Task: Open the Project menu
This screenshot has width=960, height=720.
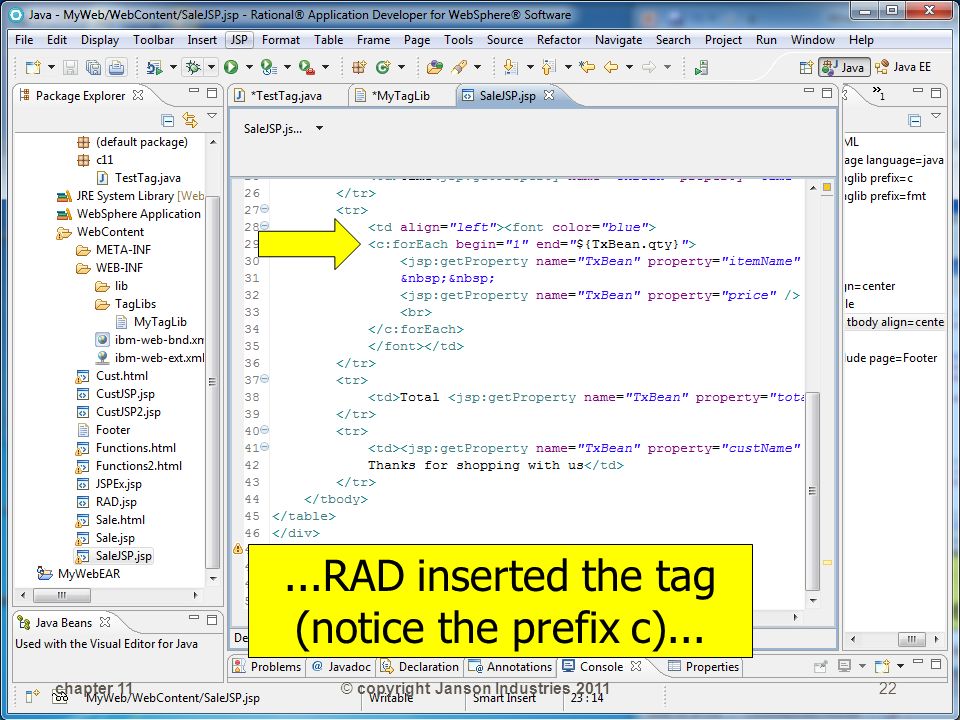Action: 723,40
